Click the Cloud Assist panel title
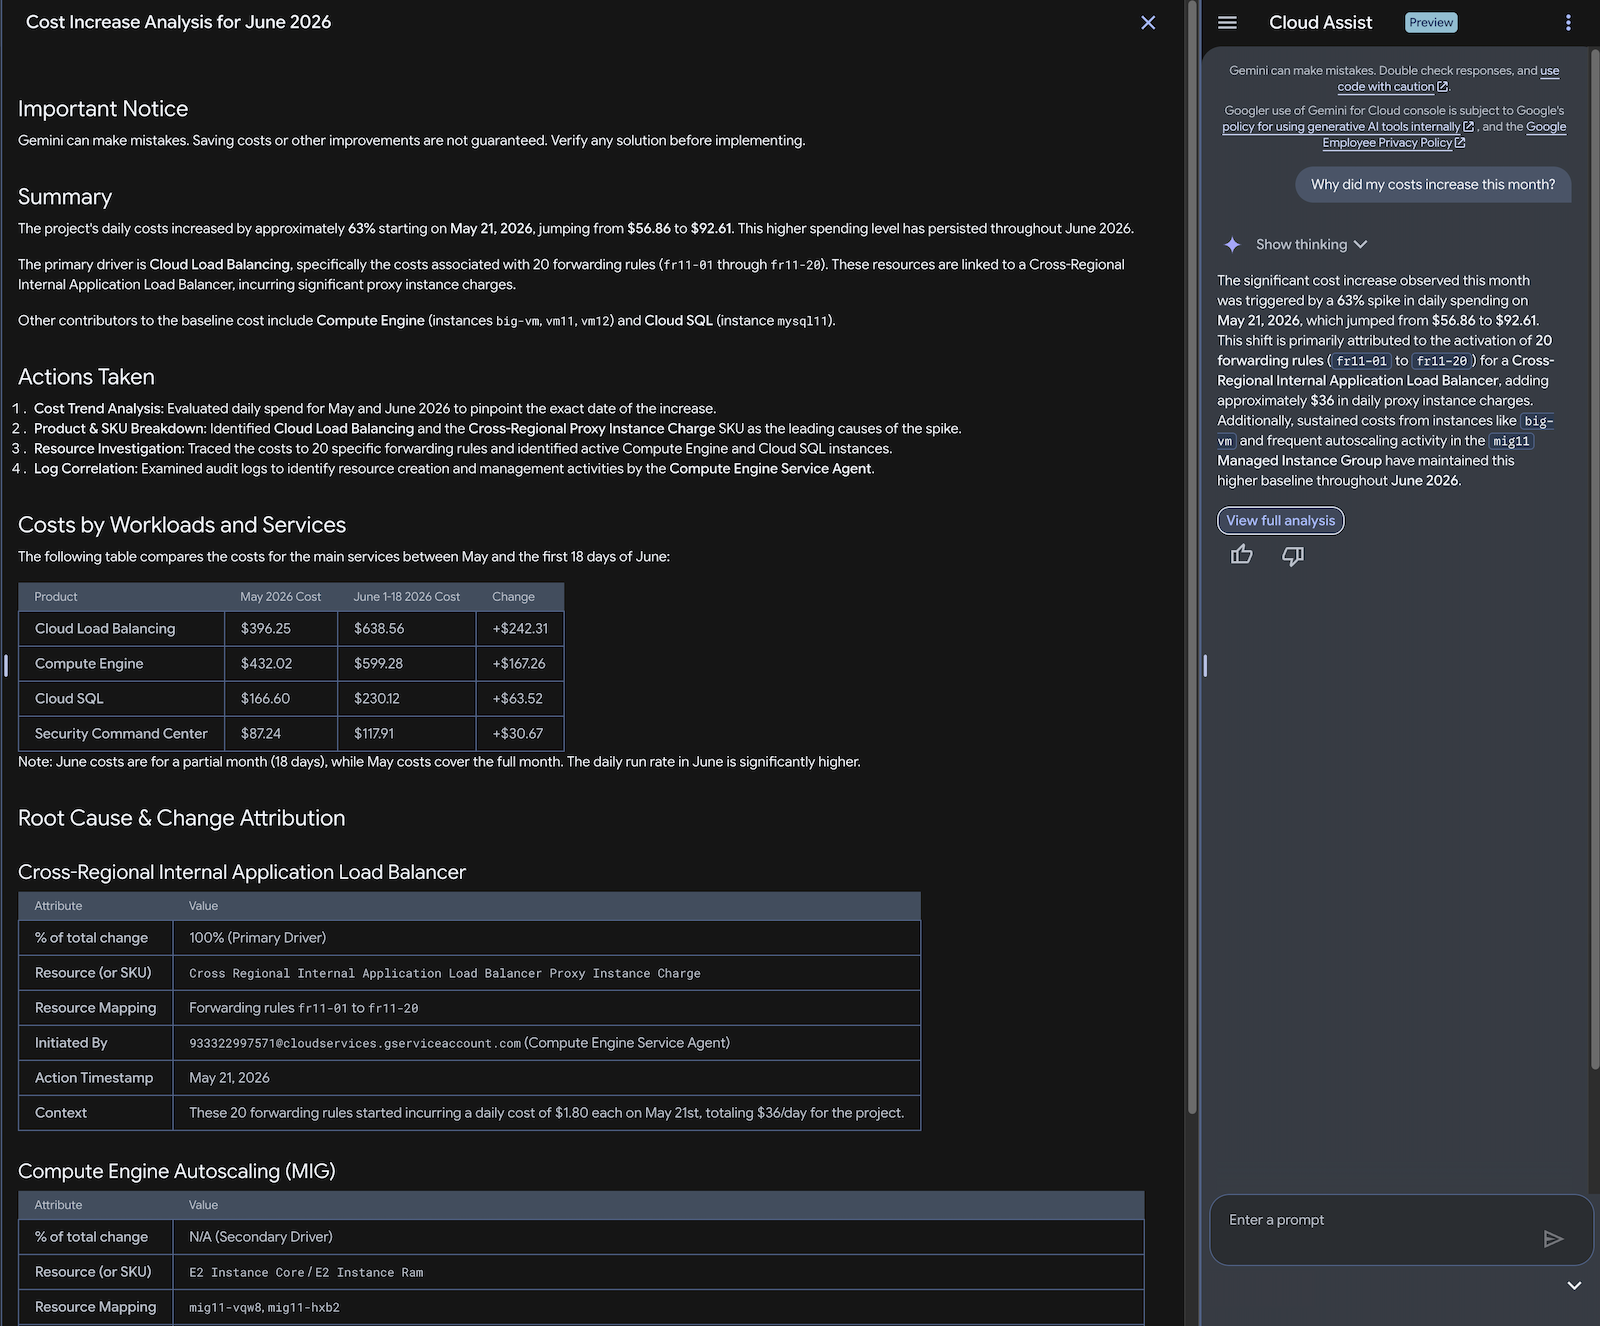 coord(1320,22)
